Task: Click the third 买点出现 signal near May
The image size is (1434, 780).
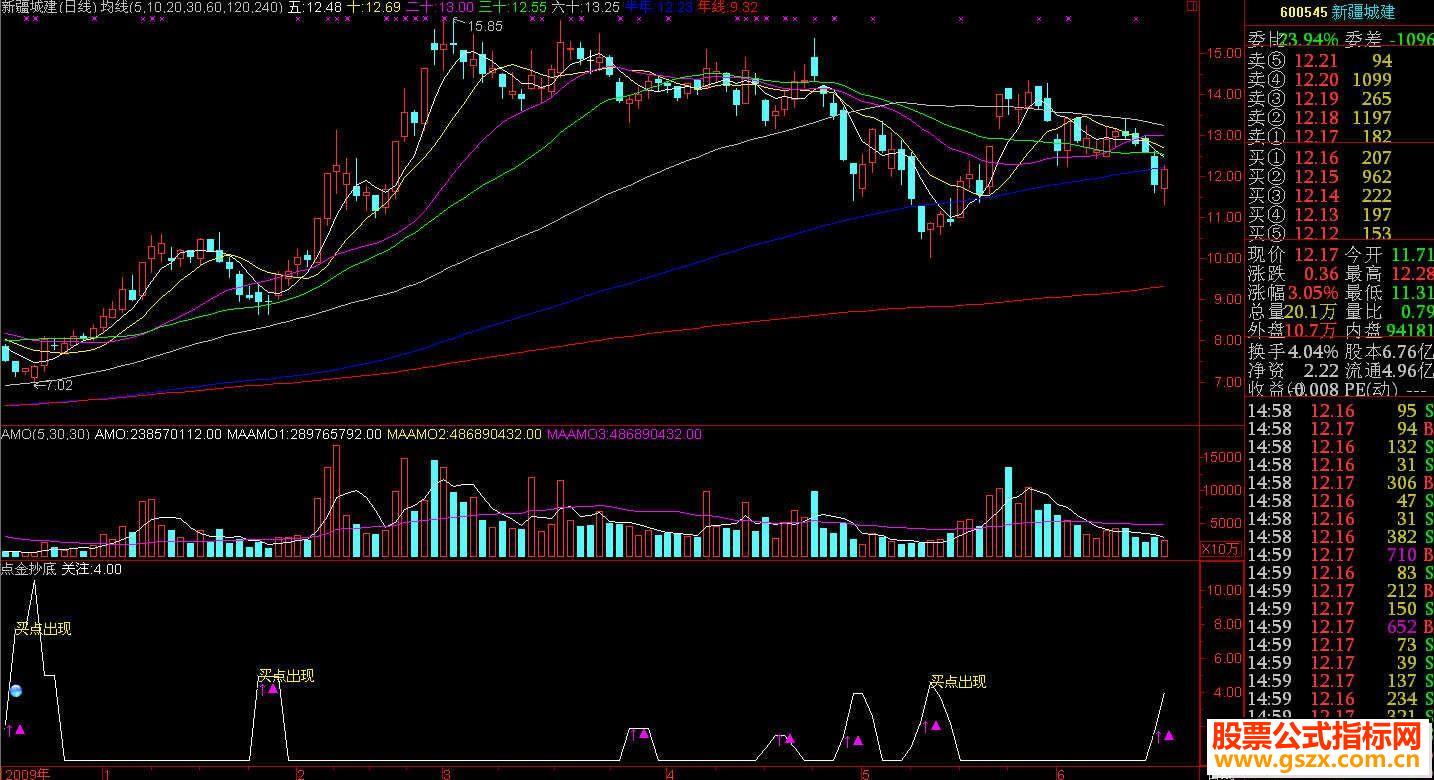Action: pos(958,682)
